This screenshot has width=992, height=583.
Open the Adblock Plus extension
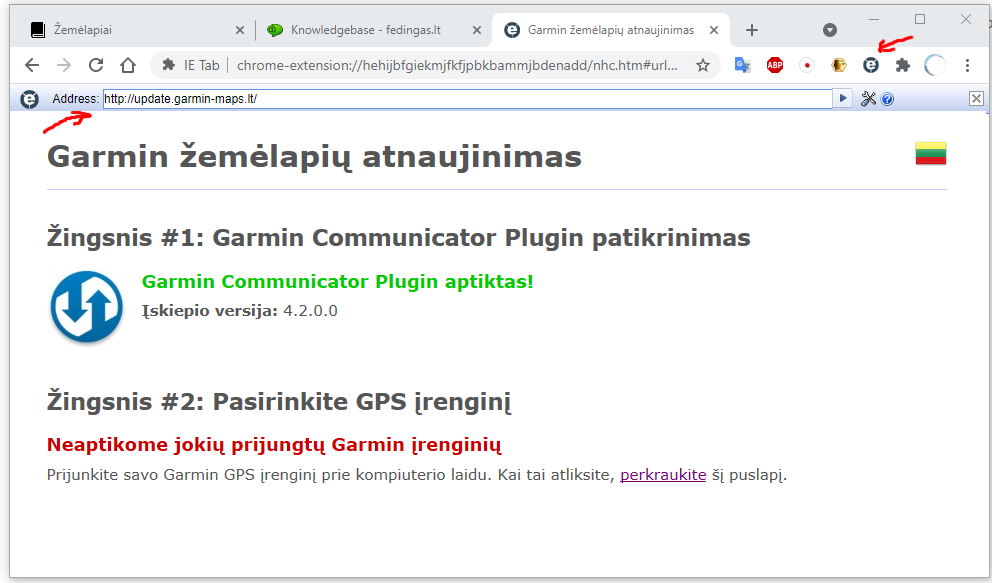click(x=774, y=65)
